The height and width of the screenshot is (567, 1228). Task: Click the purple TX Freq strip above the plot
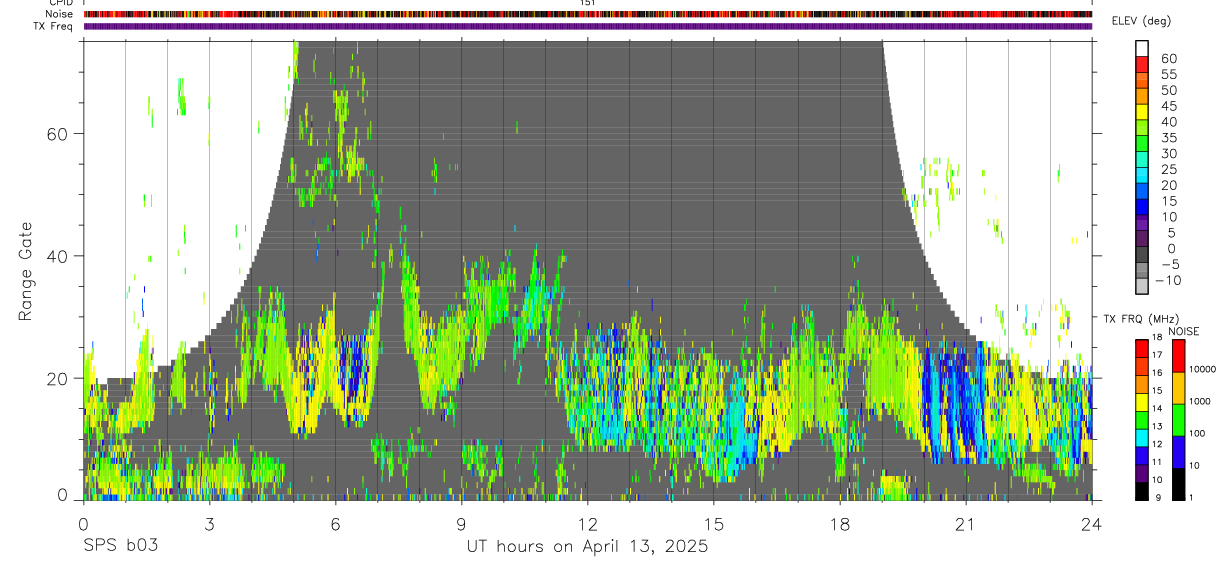(x=588, y=26)
